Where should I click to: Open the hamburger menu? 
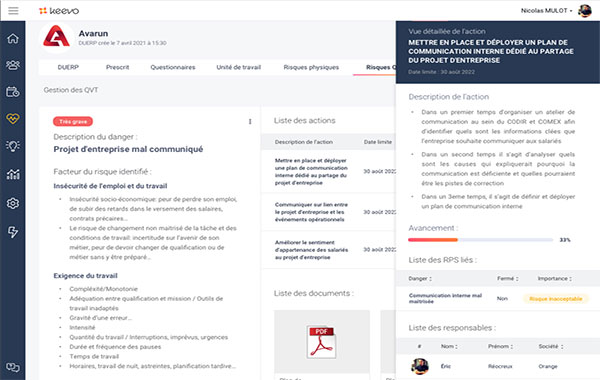pyautogui.click(x=13, y=10)
